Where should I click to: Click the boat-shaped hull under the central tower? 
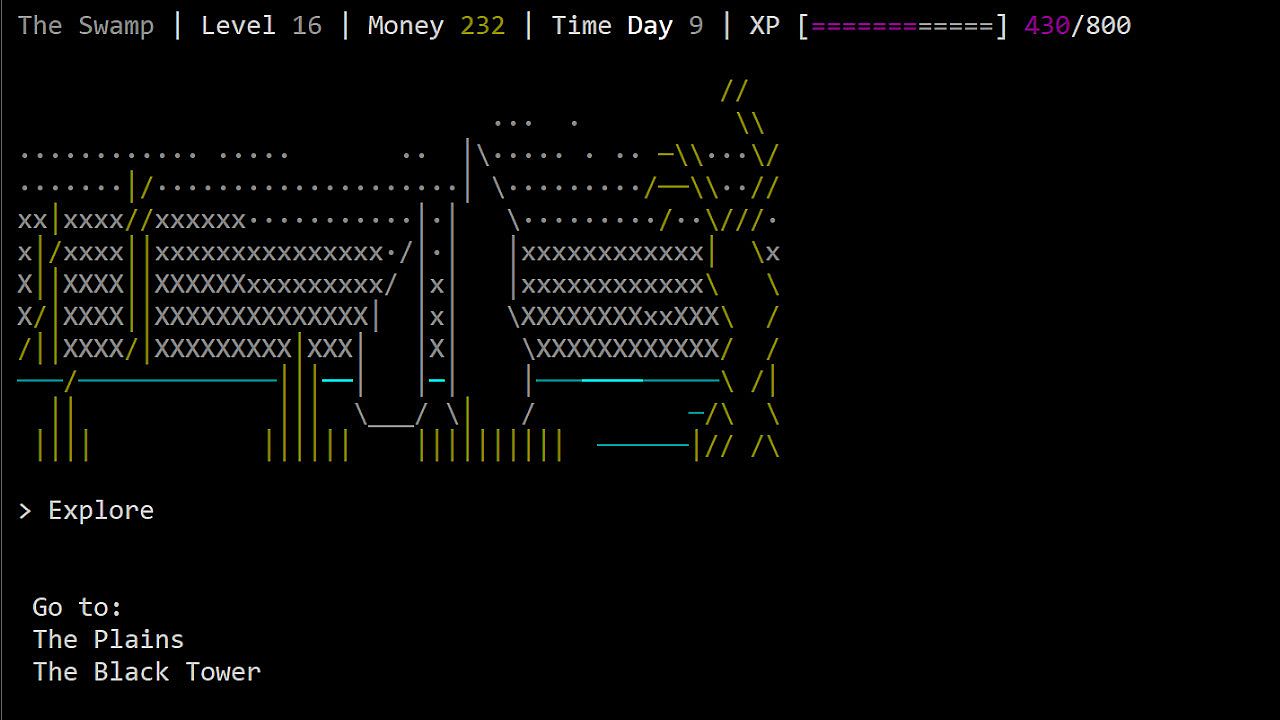coord(392,414)
